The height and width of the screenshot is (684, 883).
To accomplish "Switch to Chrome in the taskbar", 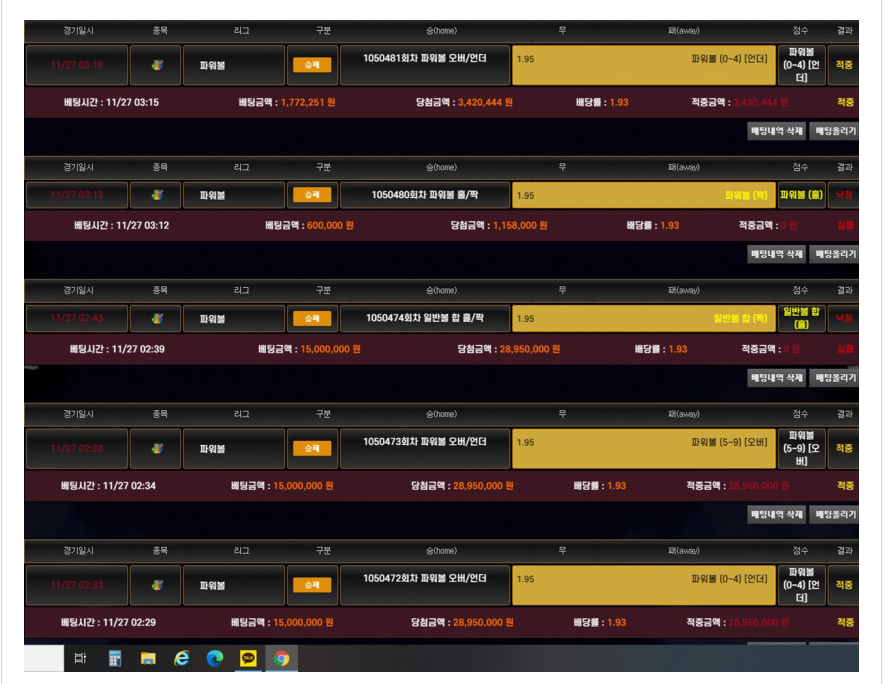I will [x=281, y=658].
